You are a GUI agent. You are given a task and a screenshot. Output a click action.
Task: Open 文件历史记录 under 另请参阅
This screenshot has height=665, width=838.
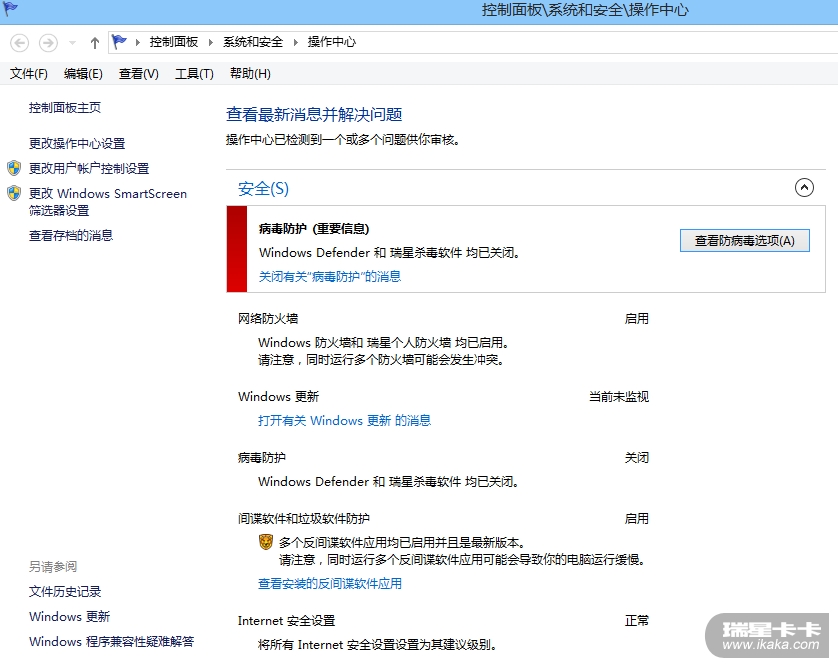coord(65,592)
